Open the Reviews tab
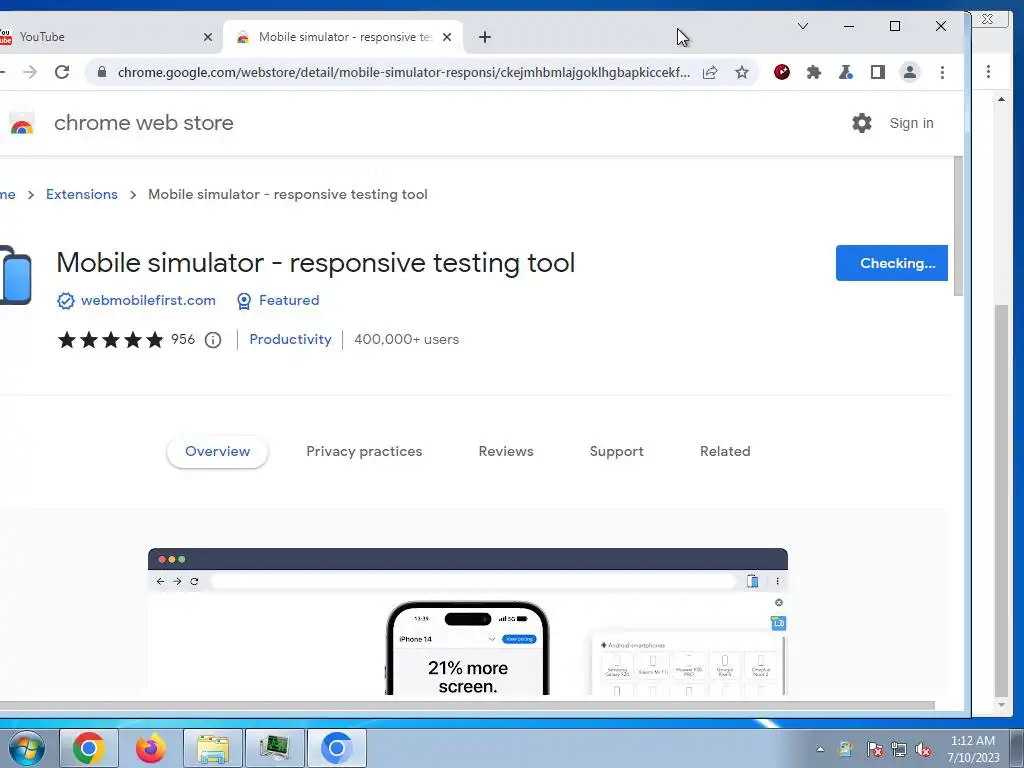 [506, 451]
